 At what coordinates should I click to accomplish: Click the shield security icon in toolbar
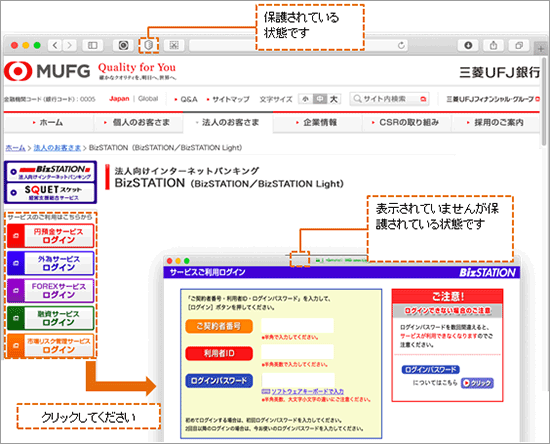point(149,45)
